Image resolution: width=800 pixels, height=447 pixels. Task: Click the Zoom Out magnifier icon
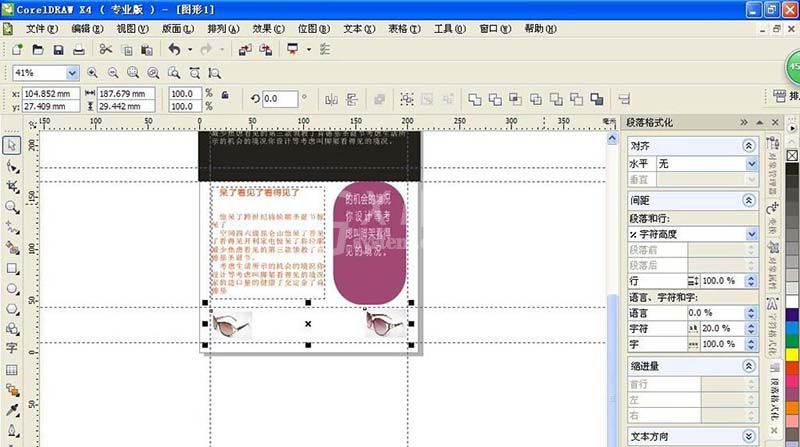tap(113, 73)
